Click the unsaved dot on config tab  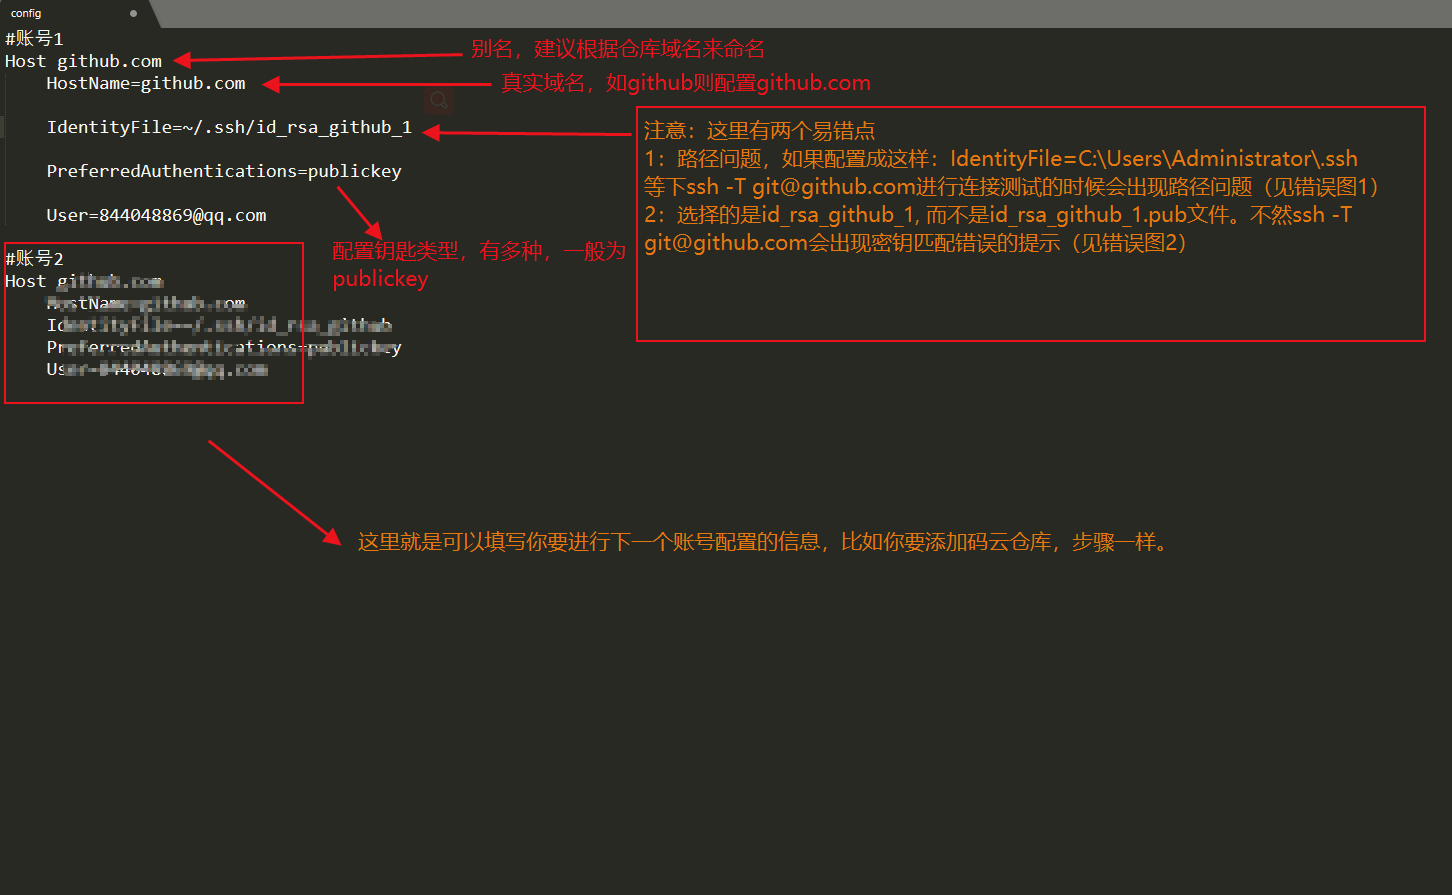click(x=134, y=14)
